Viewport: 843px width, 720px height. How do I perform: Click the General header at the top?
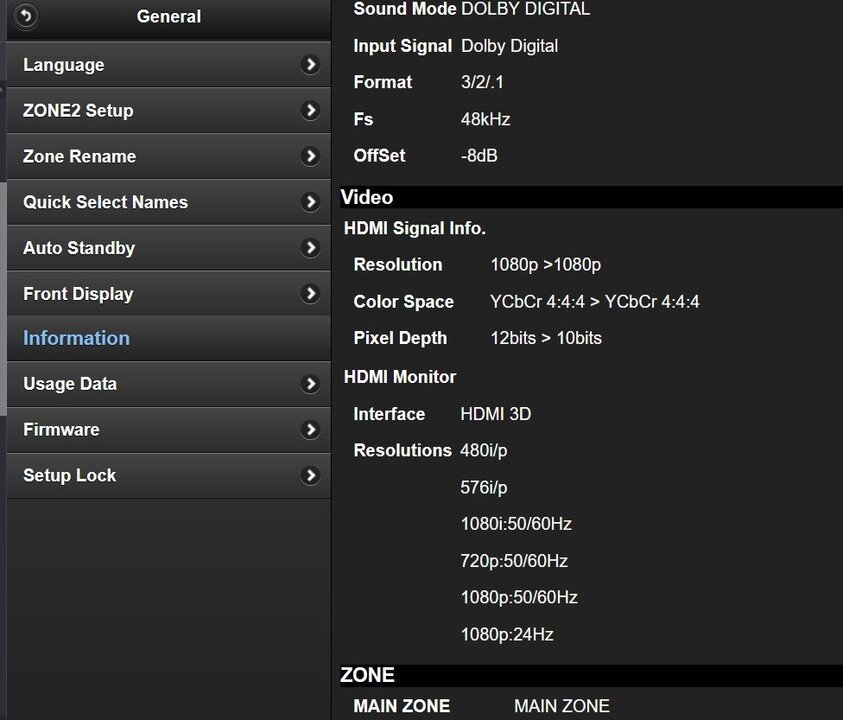(x=168, y=16)
